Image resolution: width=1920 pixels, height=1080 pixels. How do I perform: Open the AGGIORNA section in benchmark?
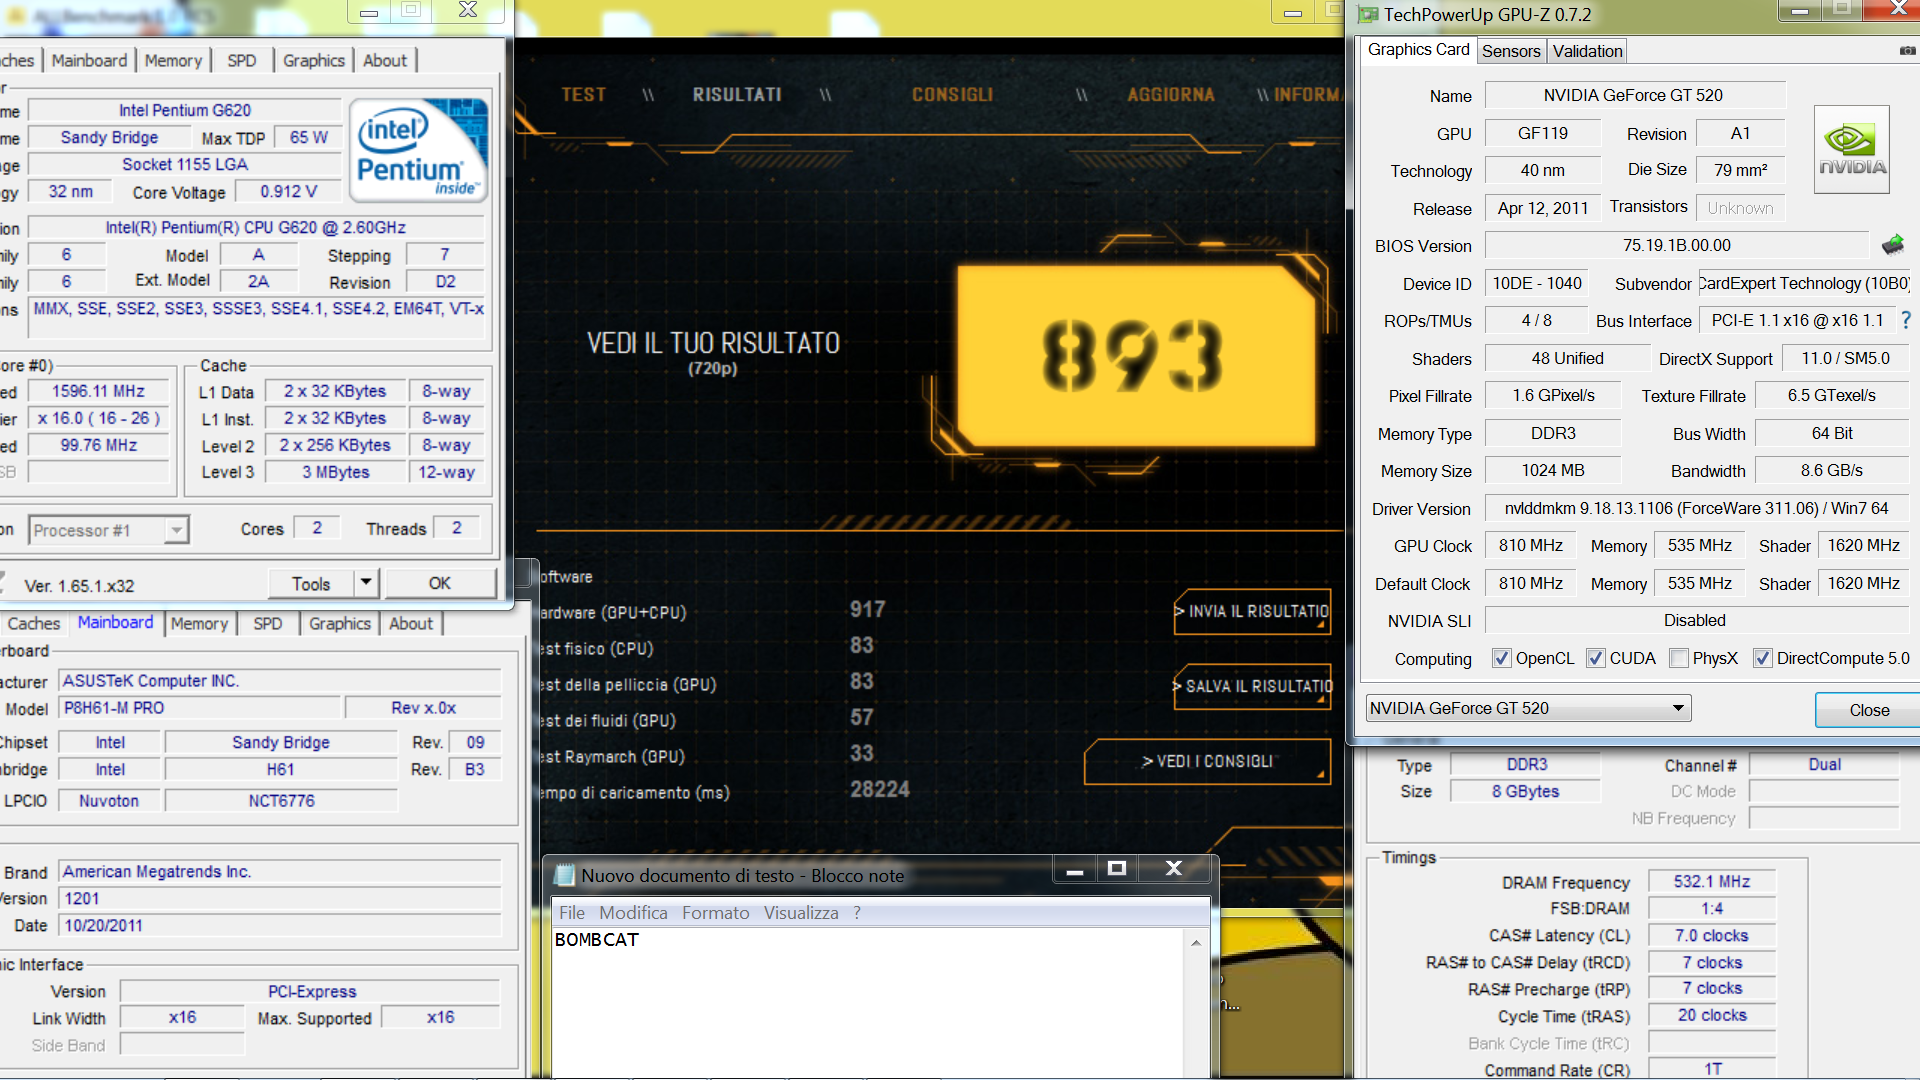click(x=1170, y=95)
